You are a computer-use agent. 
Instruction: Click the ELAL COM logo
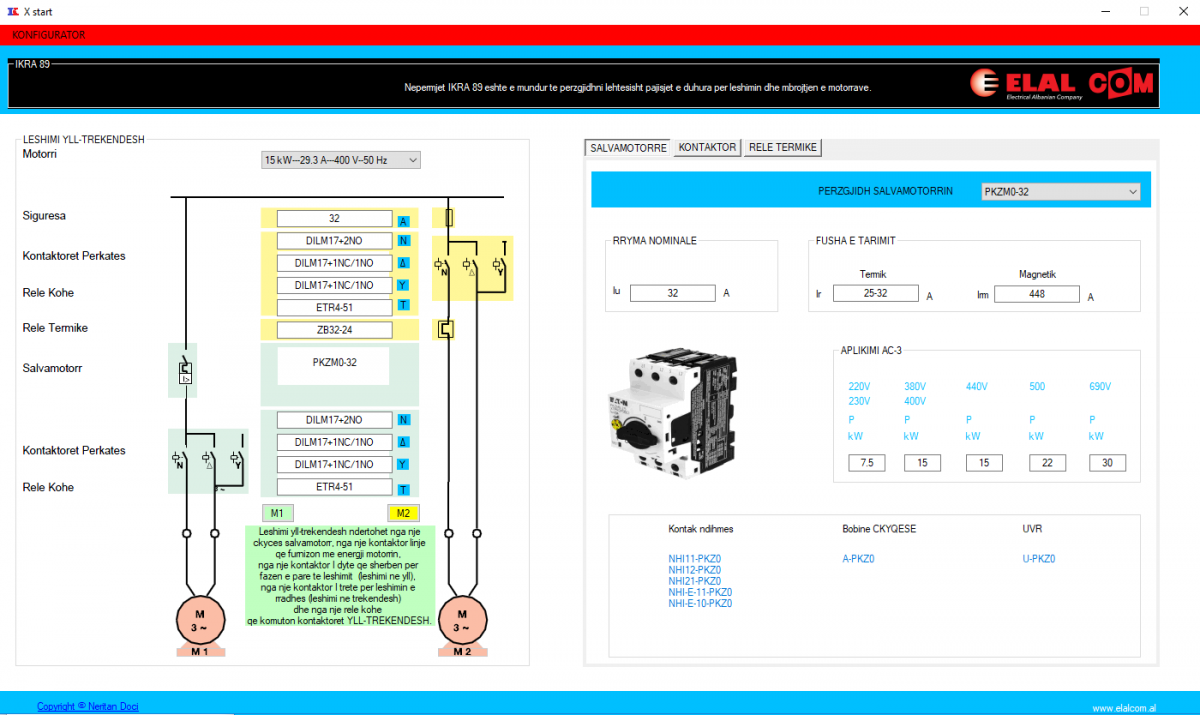coord(1063,85)
